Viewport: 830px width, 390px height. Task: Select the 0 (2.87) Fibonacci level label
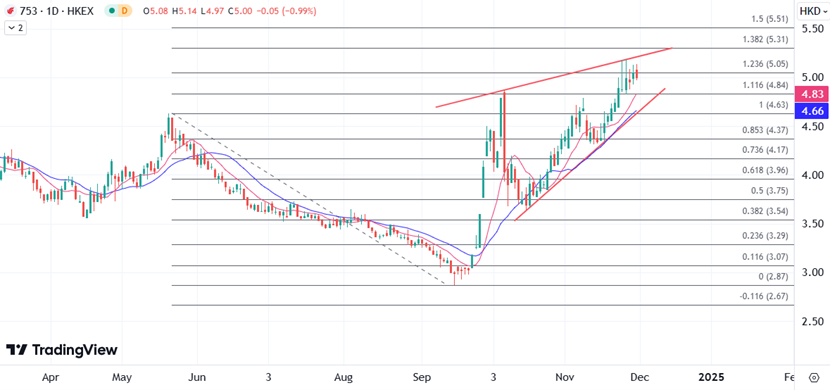click(x=773, y=277)
